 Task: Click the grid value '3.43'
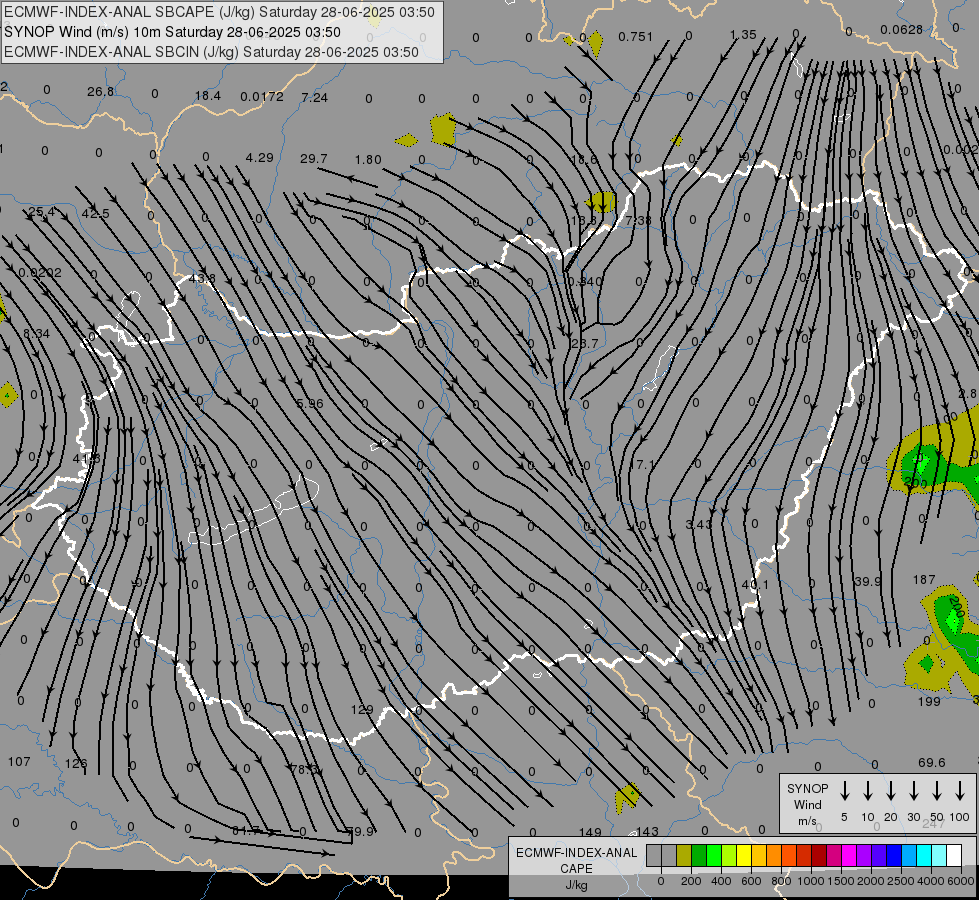click(x=699, y=525)
